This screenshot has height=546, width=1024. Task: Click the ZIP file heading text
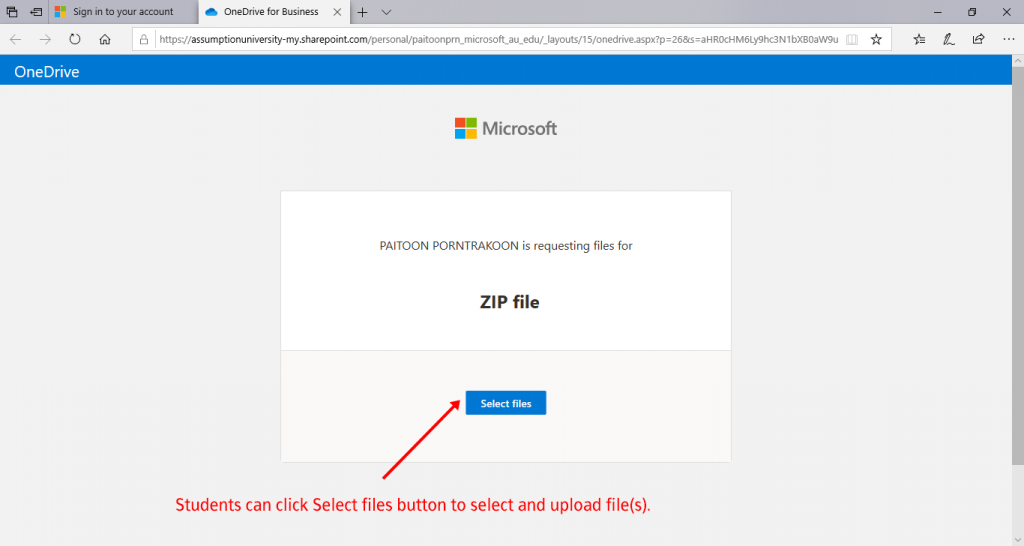click(509, 302)
